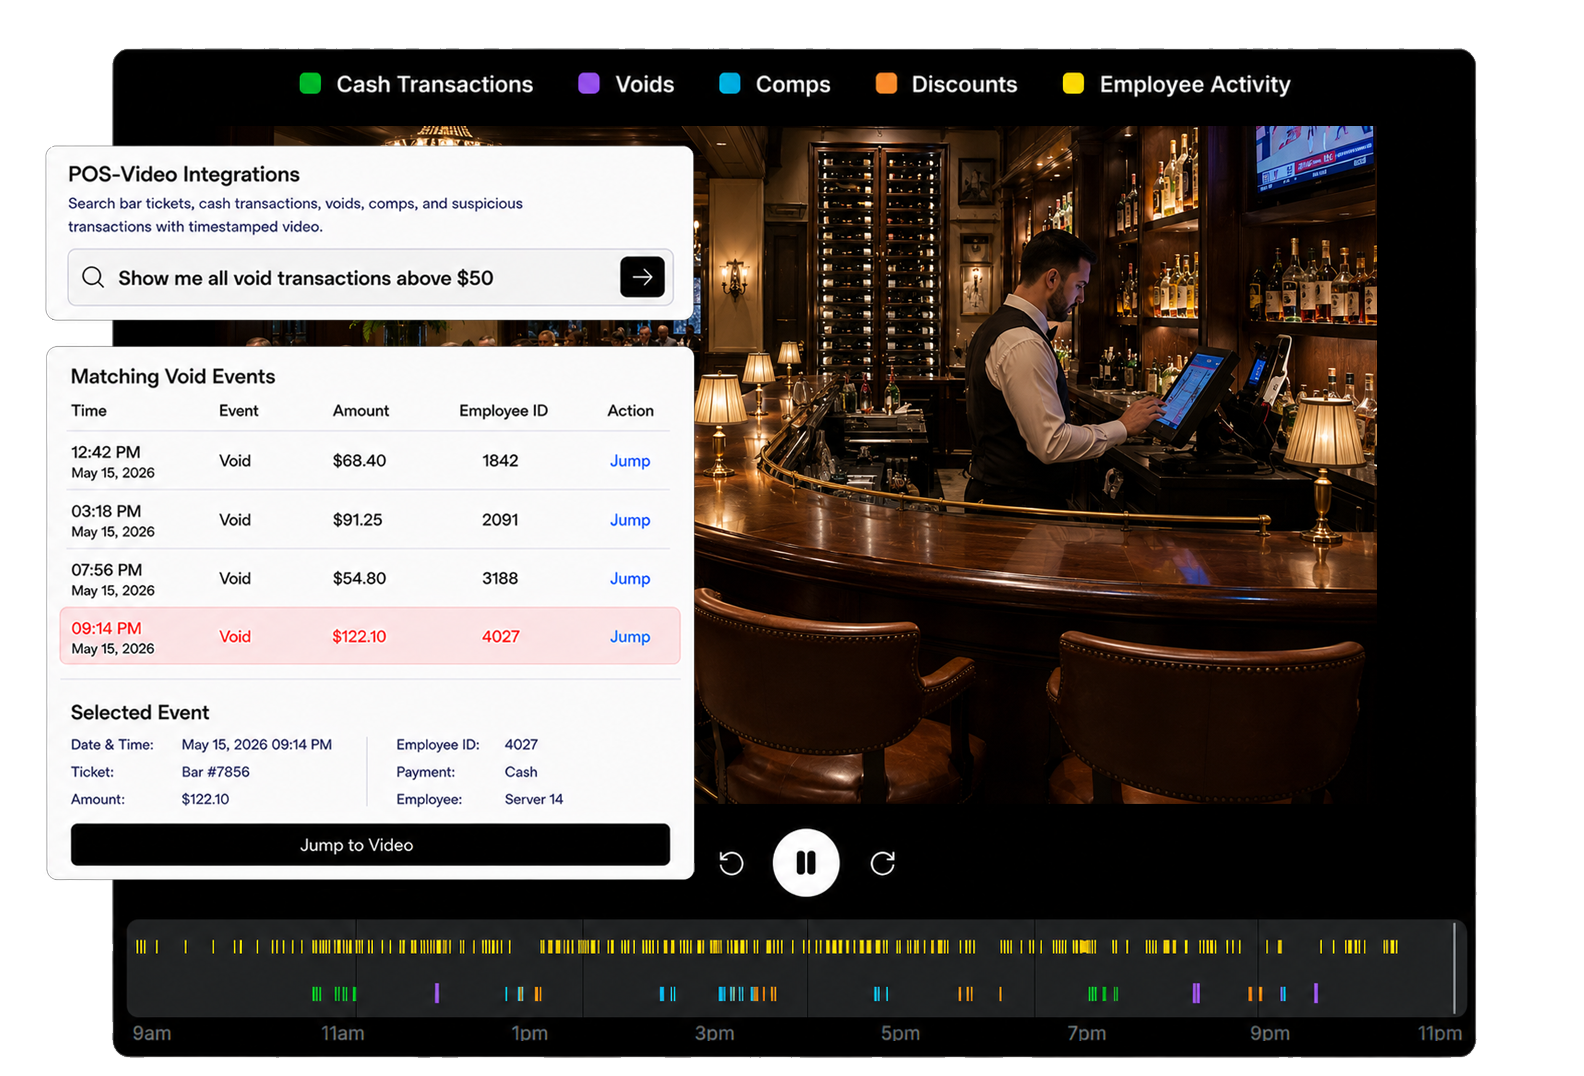Click the Bar #7856 ticket value
1584x1076 pixels.
pos(215,772)
